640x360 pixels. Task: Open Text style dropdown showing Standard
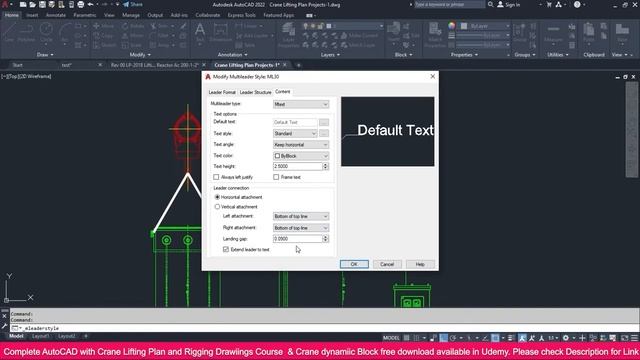tap(295, 133)
